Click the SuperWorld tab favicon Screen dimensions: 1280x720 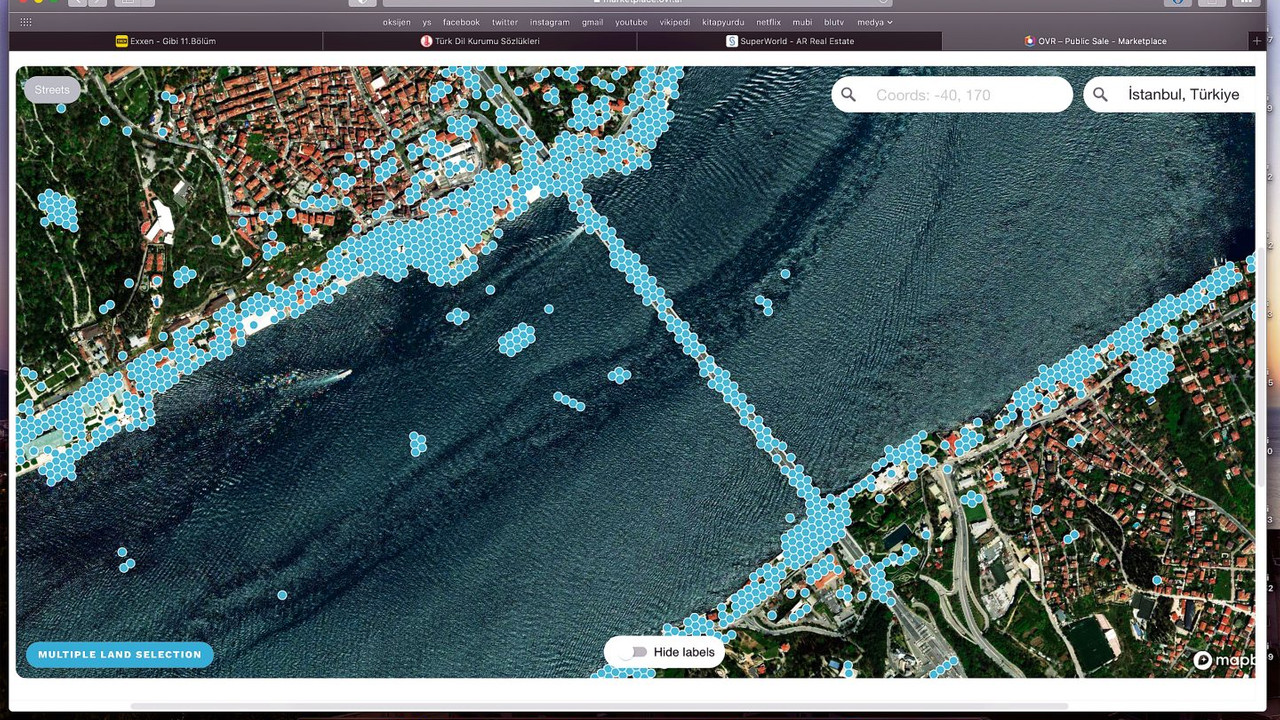click(732, 41)
